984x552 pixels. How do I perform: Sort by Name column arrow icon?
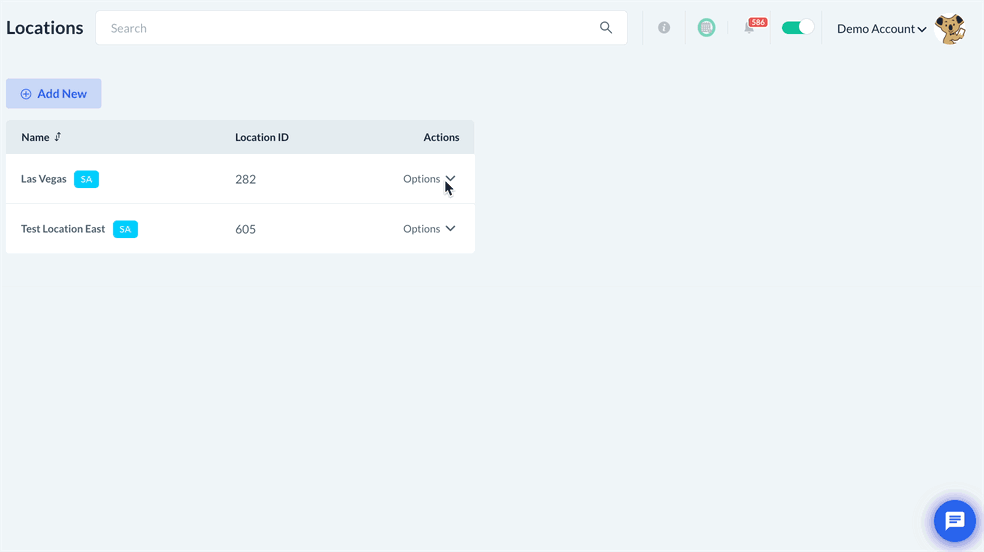click(x=58, y=137)
